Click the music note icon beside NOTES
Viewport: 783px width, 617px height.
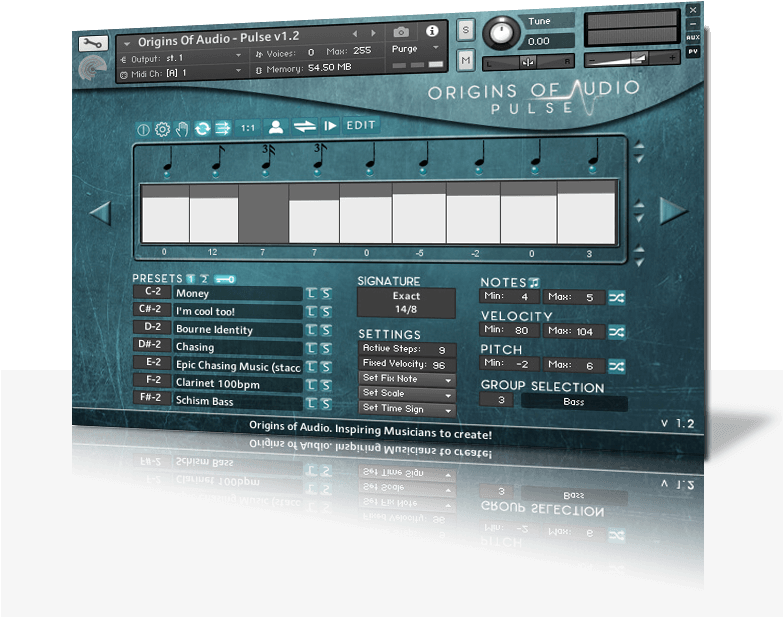[534, 283]
